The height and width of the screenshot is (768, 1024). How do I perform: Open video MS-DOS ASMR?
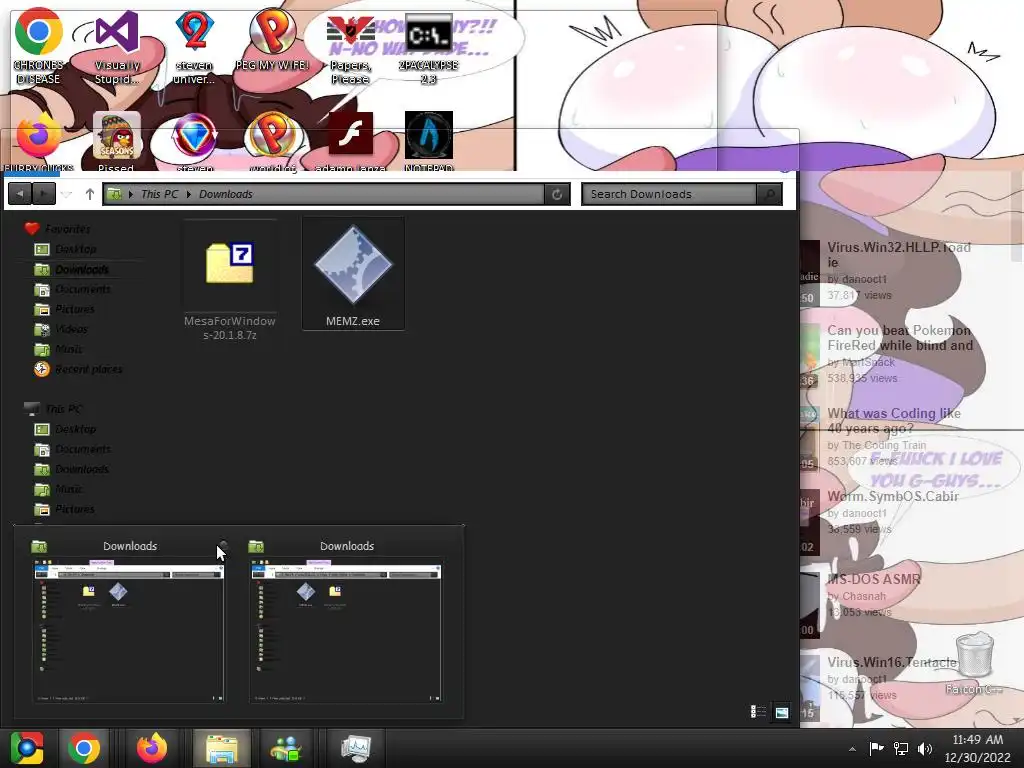874,579
